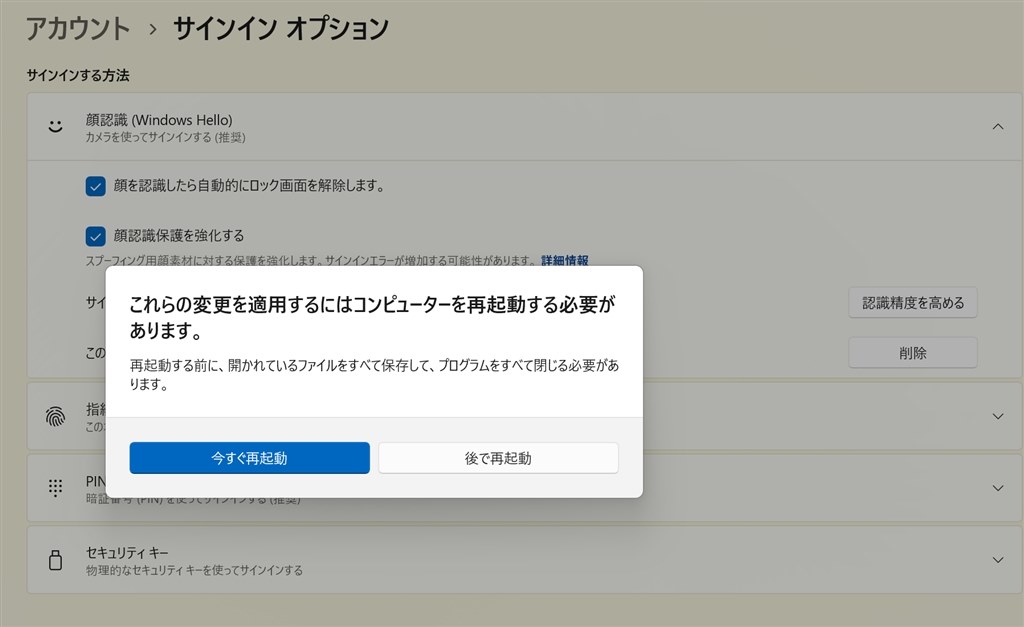Open the 詳細情報 link
The image size is (1024, 627).
tap(564, 260)
